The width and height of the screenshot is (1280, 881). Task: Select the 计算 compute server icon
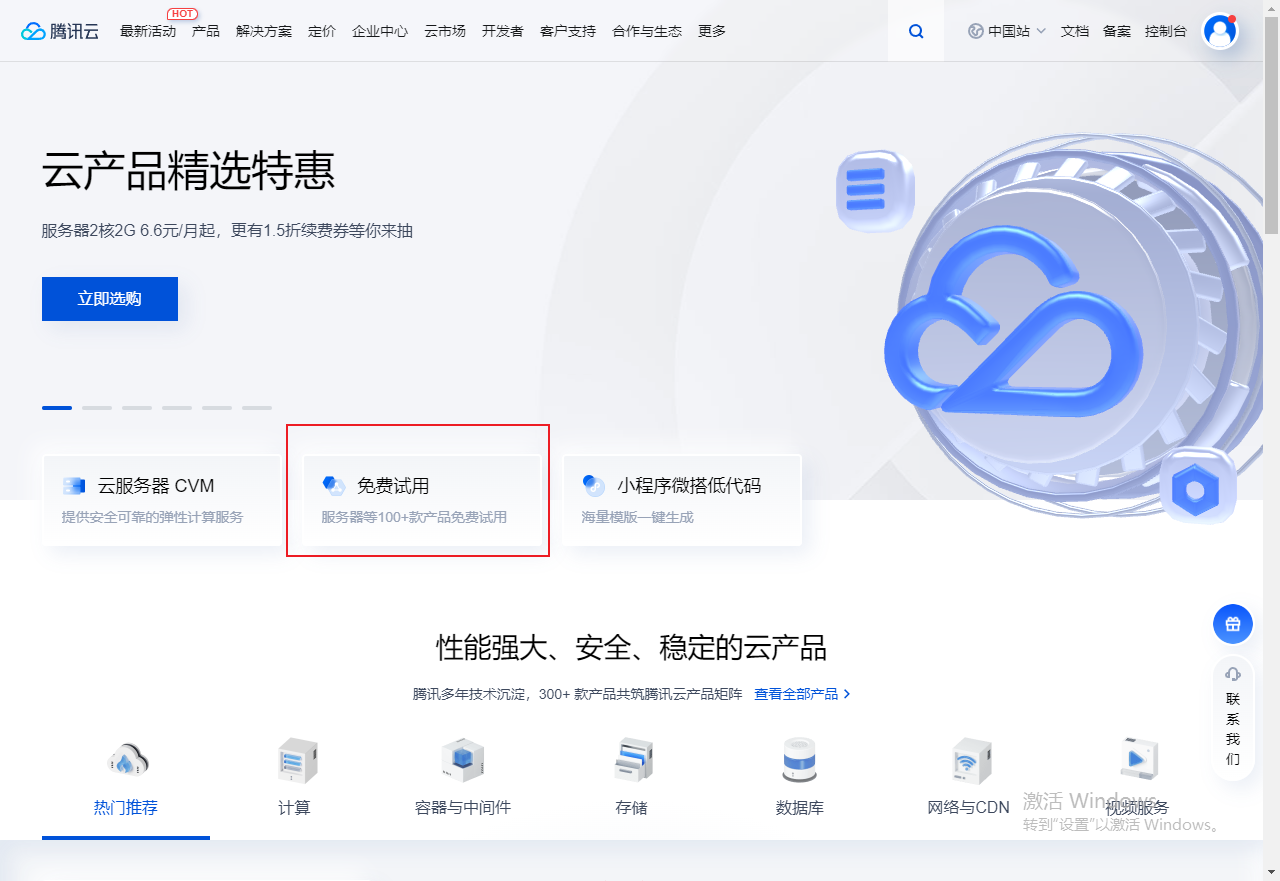click(295, 760)
